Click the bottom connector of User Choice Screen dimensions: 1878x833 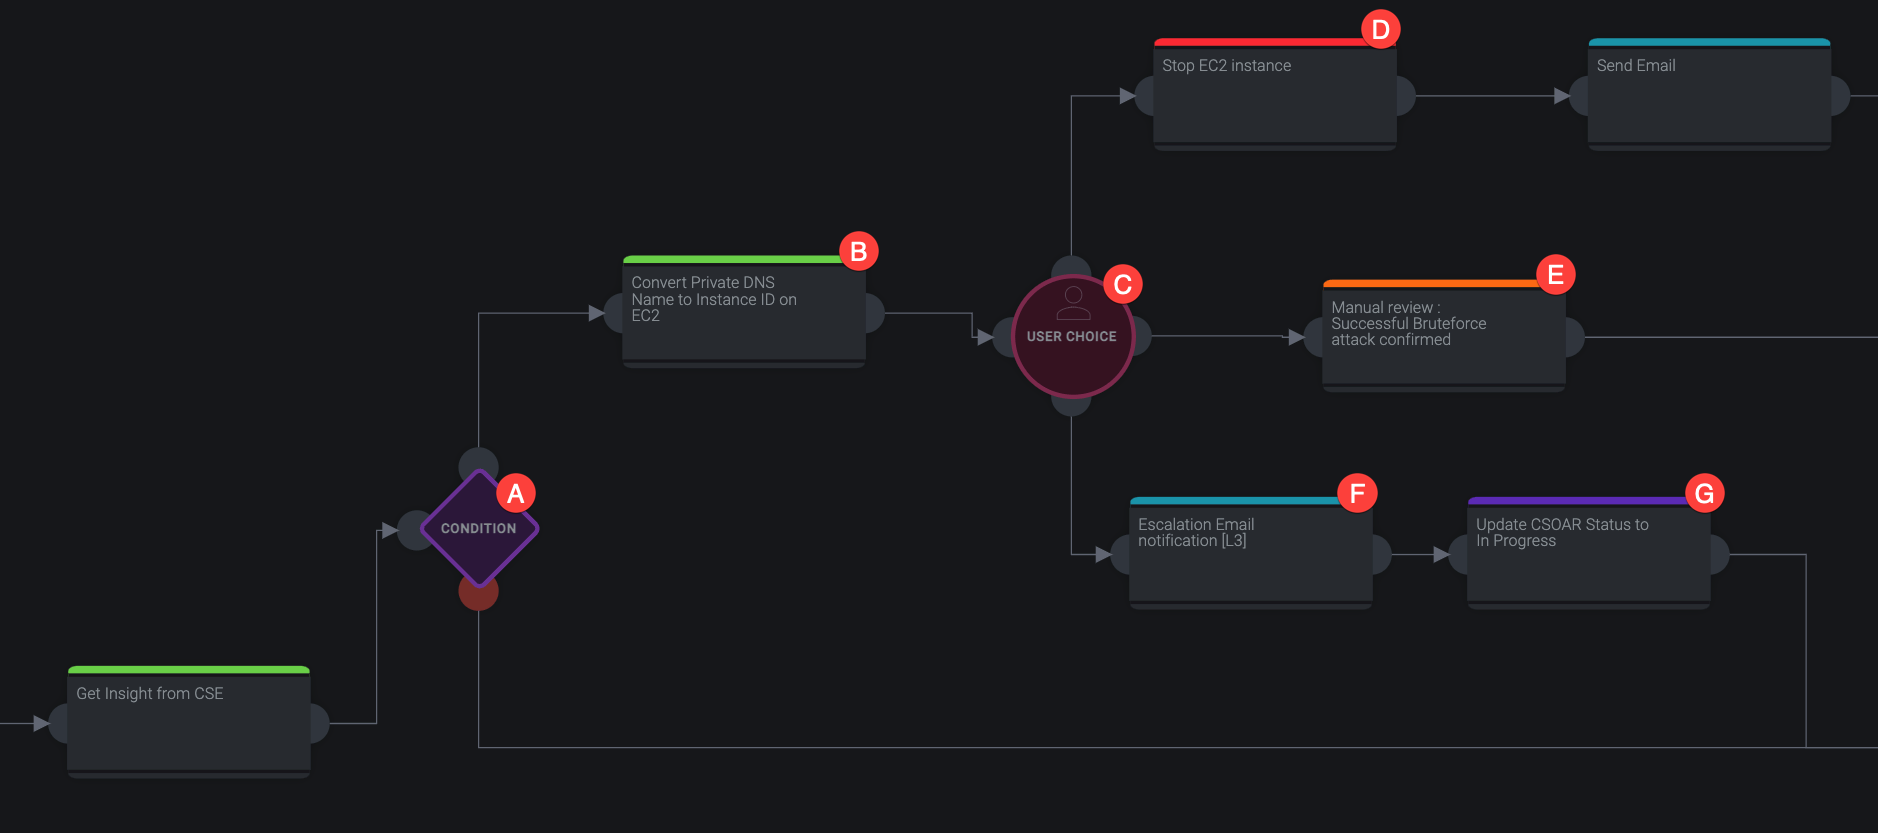pos(1071,404)
